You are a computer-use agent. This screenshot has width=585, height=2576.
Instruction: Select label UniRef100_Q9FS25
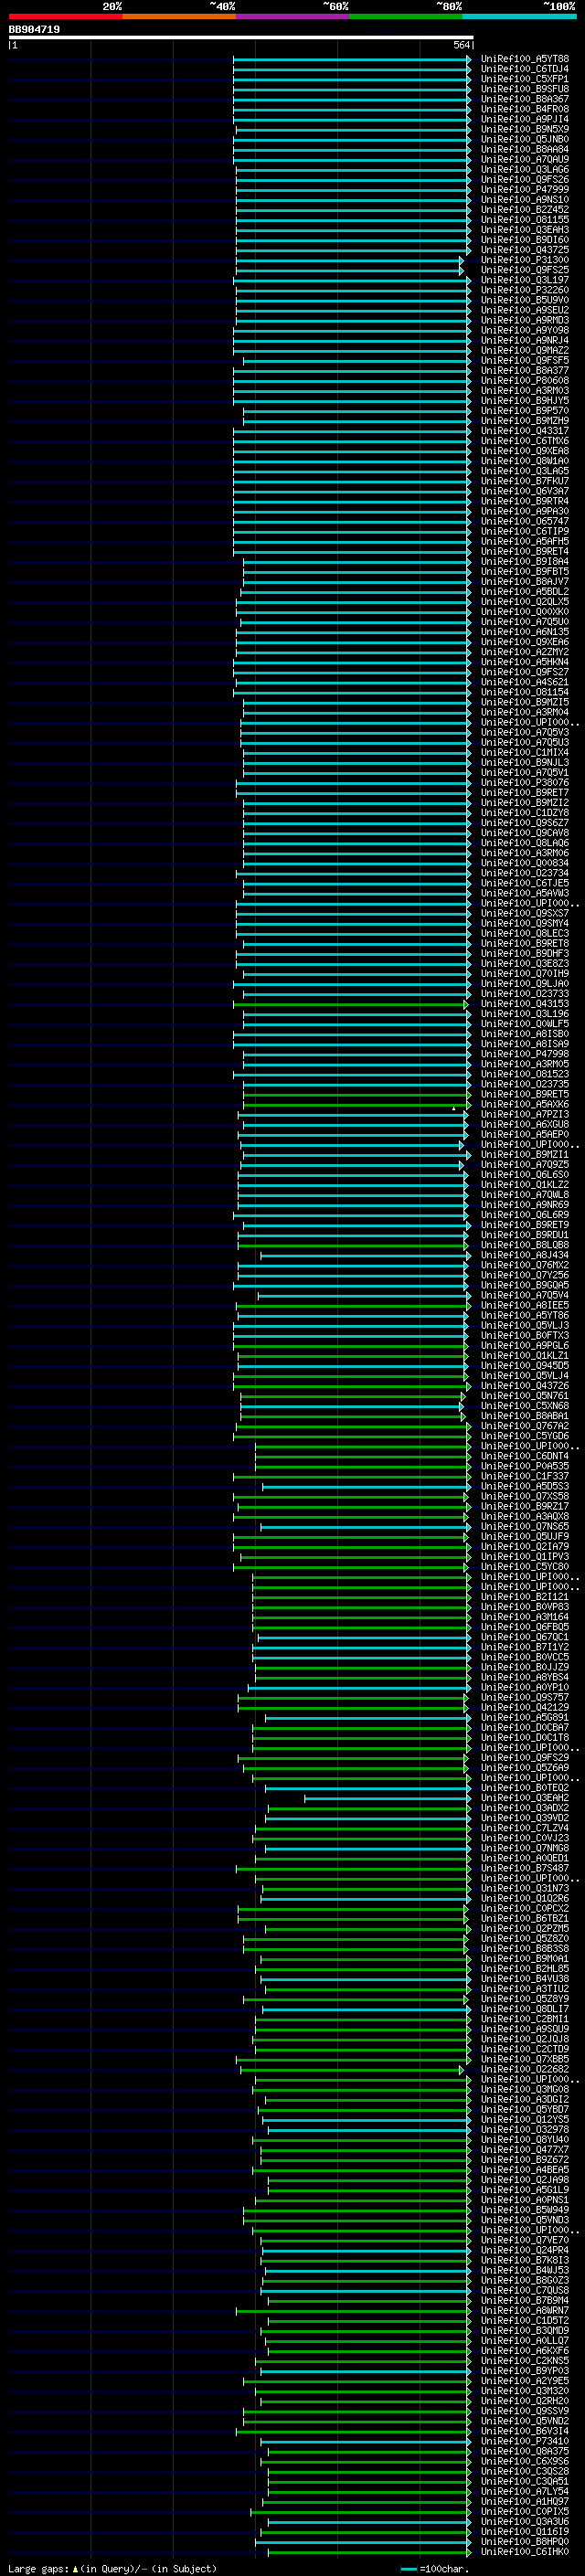tap(524, 270)
